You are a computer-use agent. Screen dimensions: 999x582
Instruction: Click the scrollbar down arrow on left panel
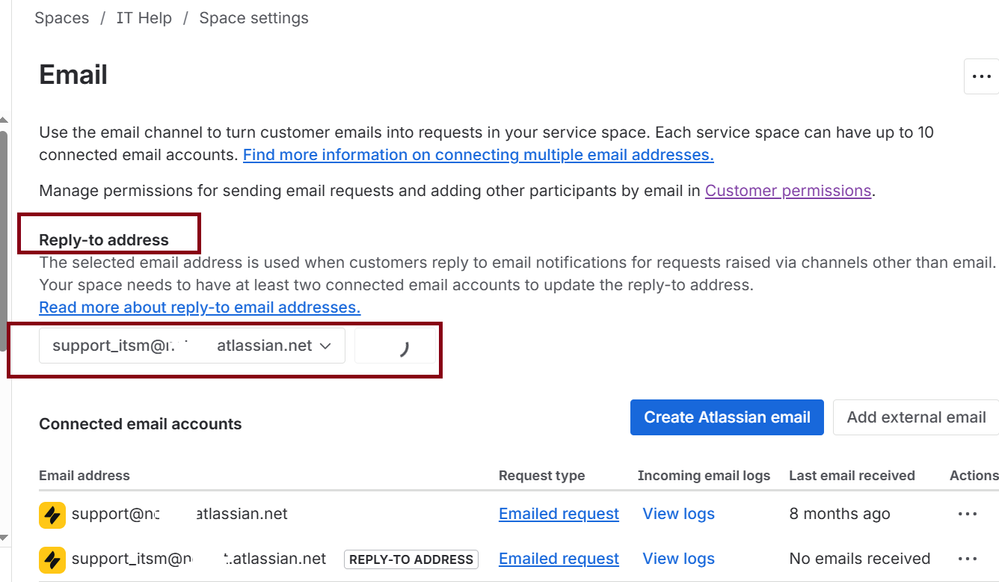coord(3,537)
